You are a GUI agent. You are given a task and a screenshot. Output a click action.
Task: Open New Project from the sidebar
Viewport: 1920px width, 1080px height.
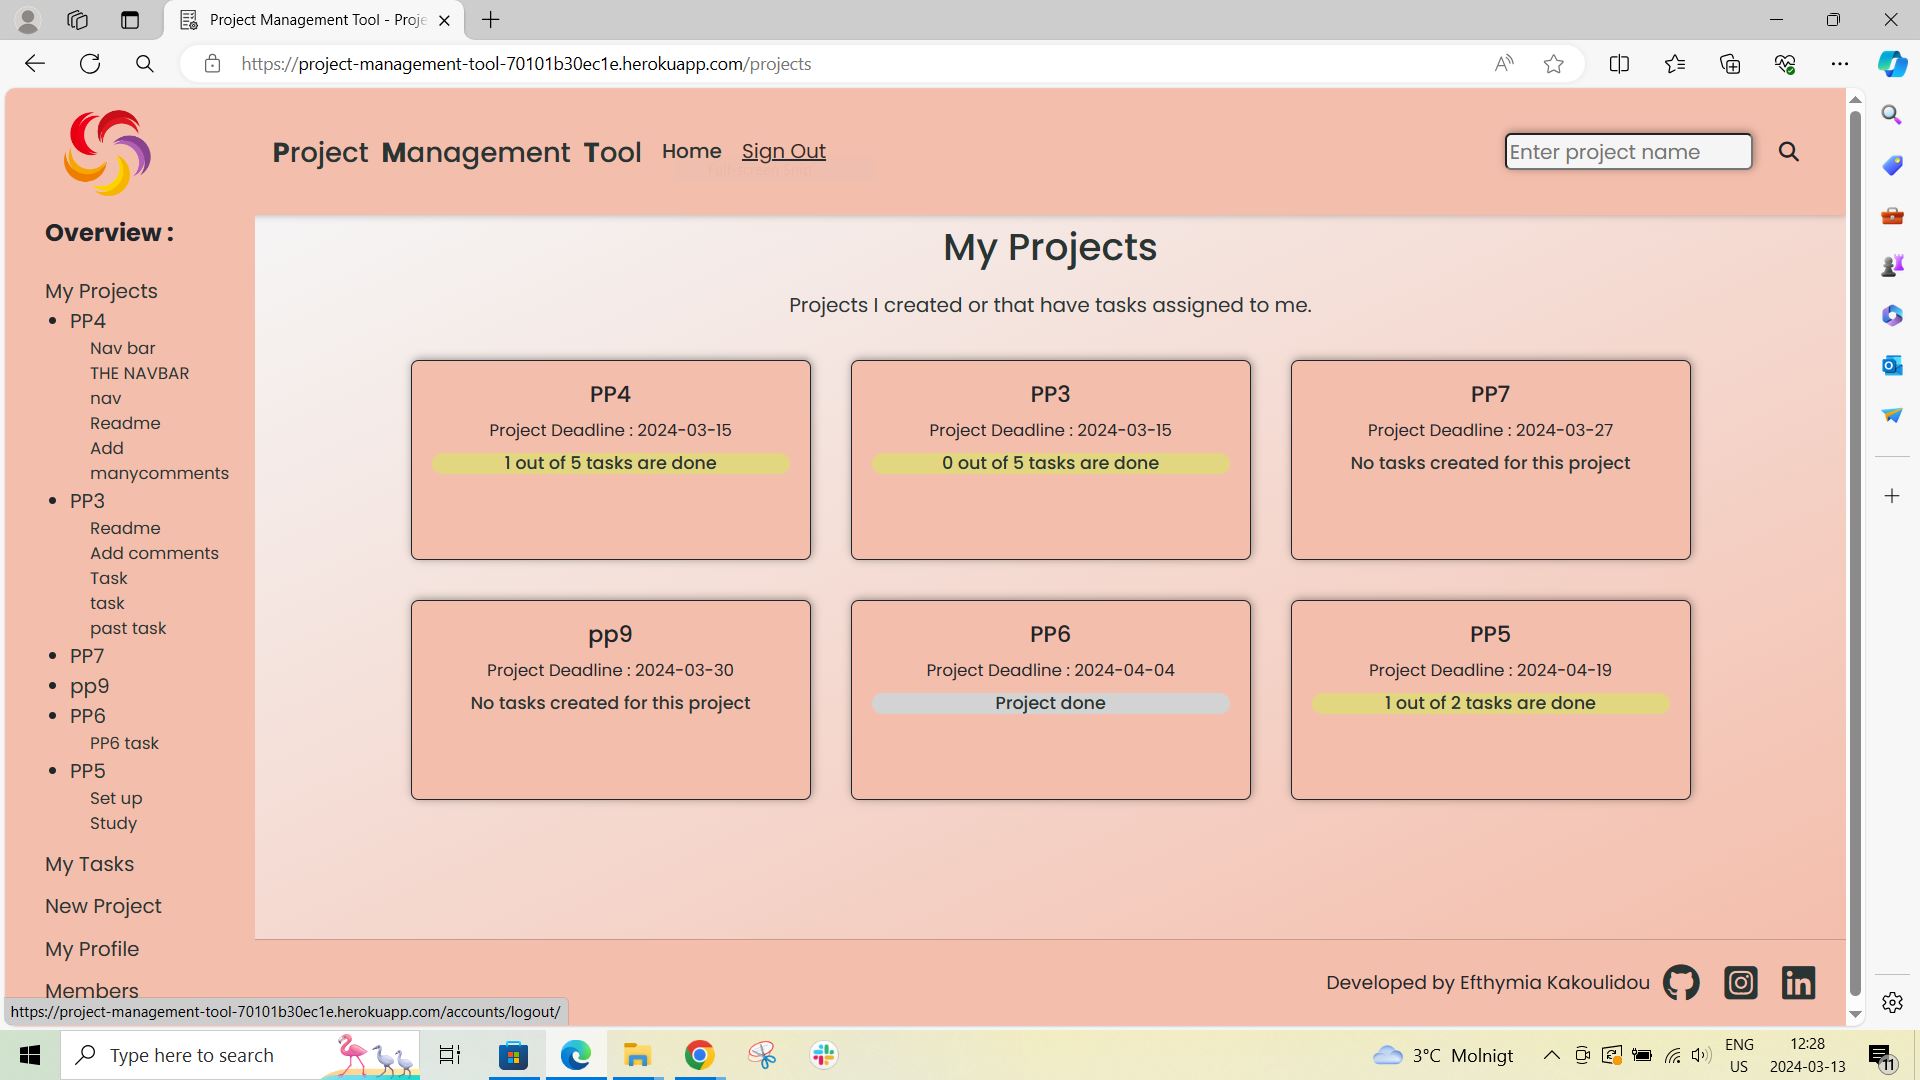click(103, 906)
